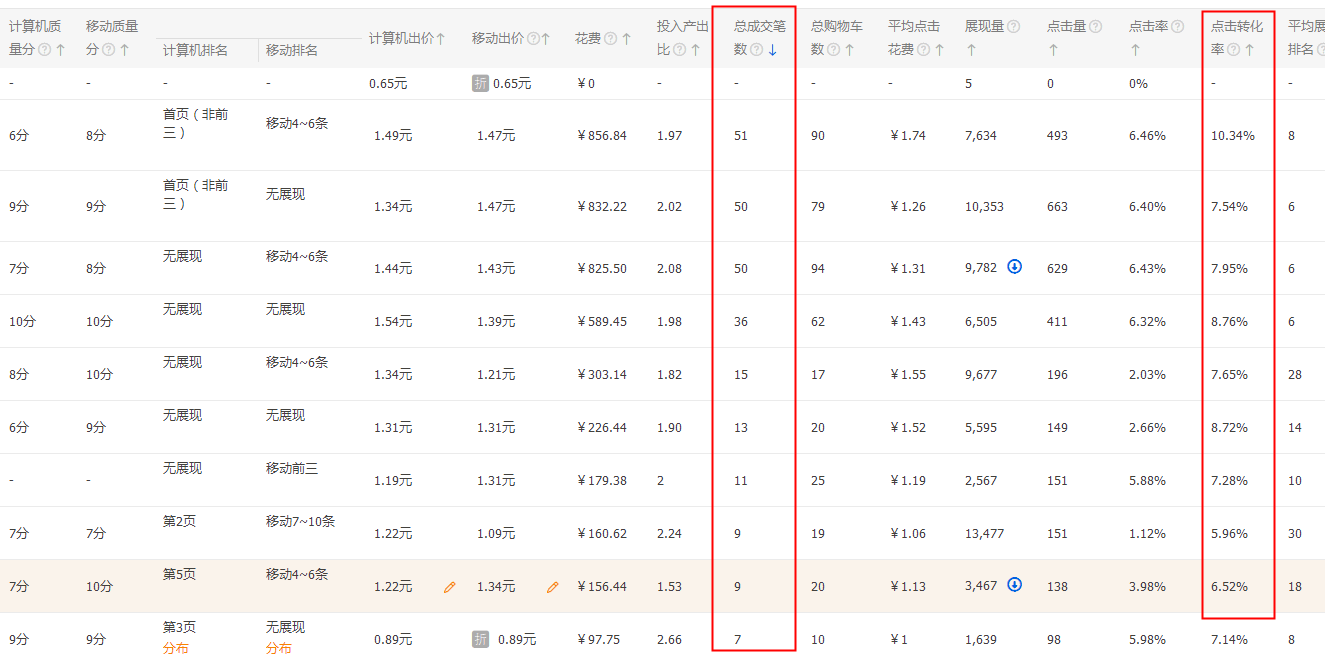1325x658 pixels.
Task: Sort by 投入产出比 arrow
Action: click(695, 50)
